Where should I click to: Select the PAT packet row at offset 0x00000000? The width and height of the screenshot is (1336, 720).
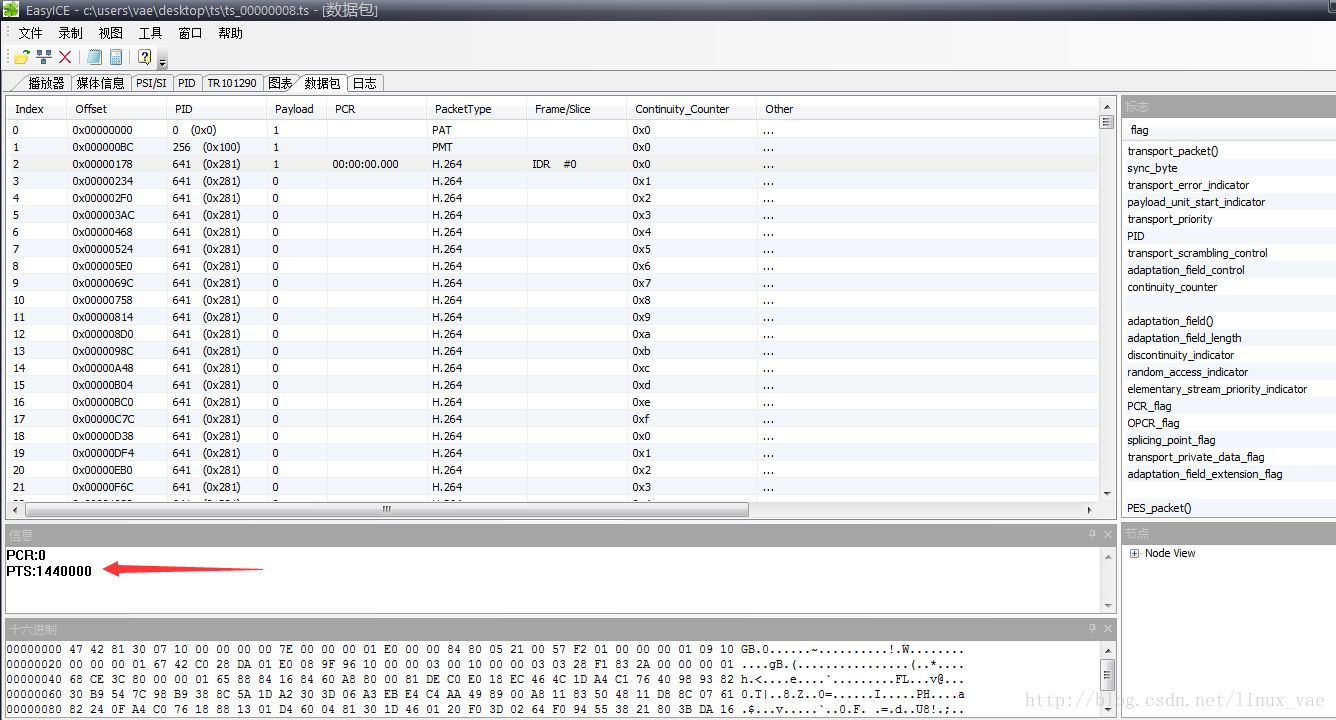tap(553, 130)
